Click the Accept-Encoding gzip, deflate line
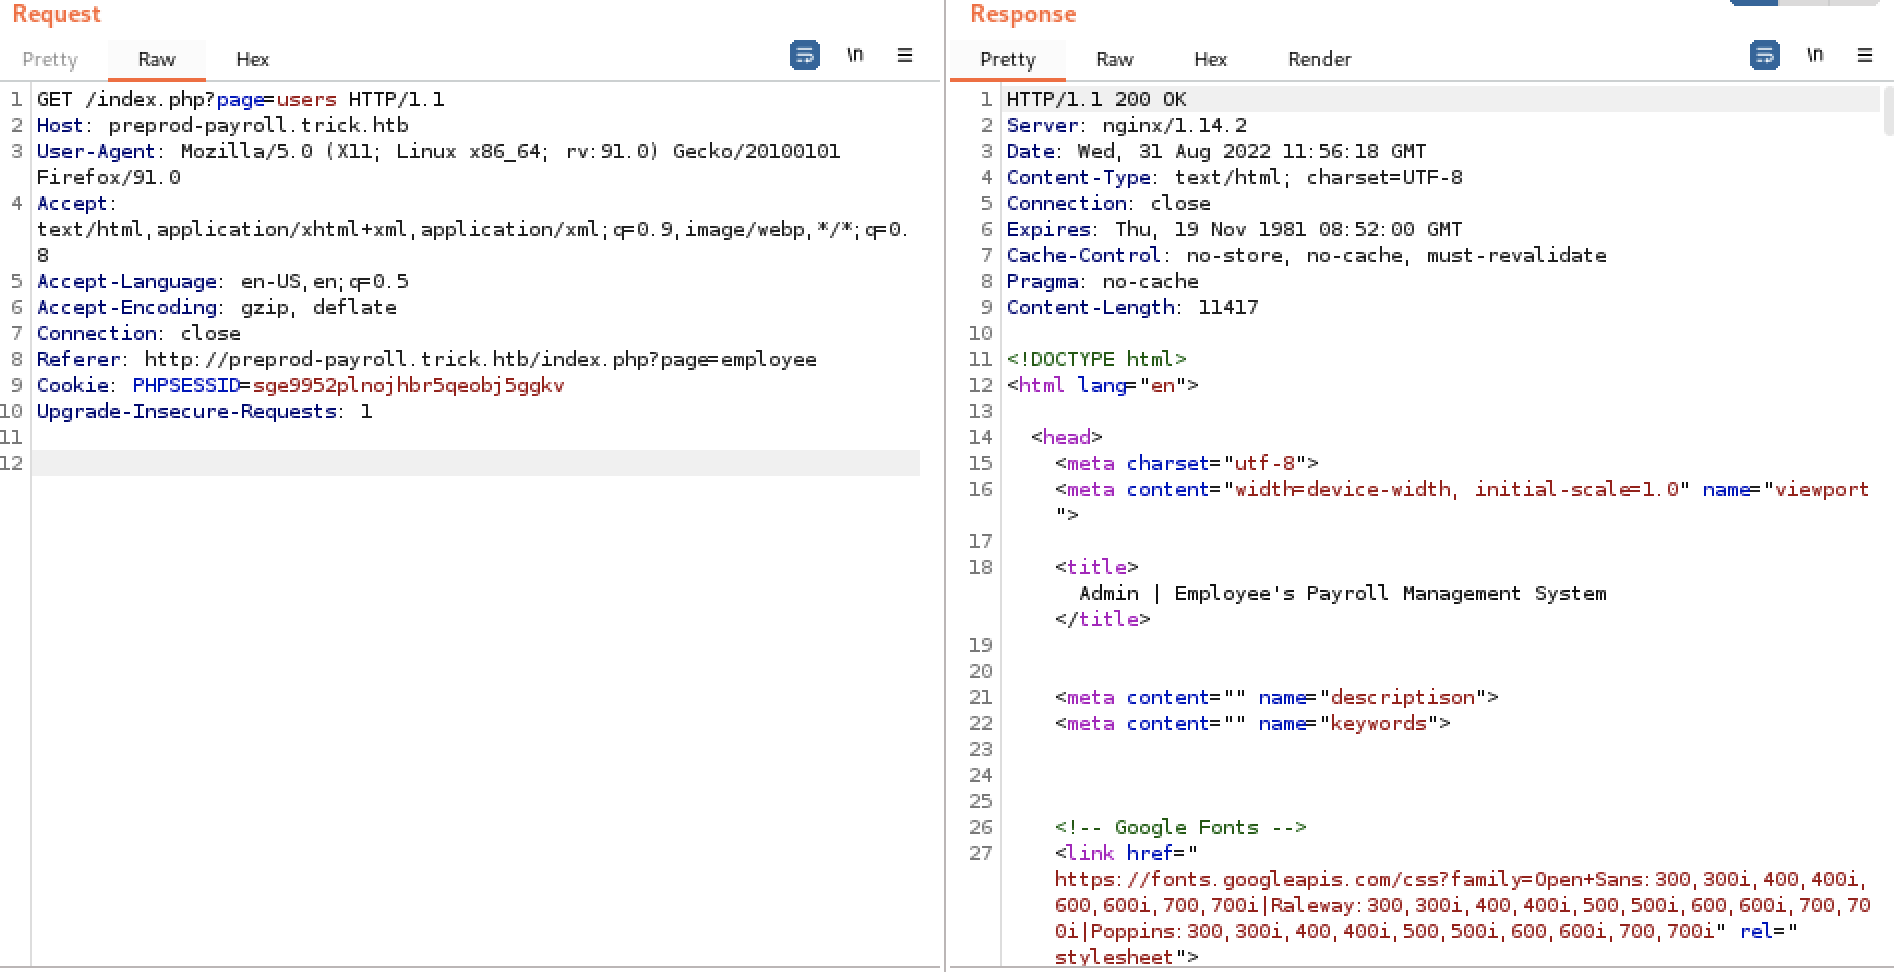This screenshot has width=1894, height=972. tap(217, 307)
